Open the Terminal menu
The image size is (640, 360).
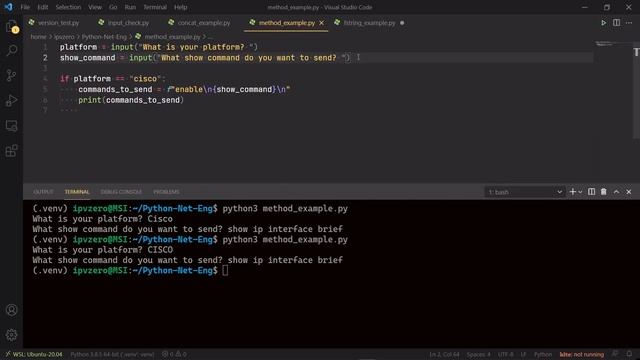(x=155, y=7)
